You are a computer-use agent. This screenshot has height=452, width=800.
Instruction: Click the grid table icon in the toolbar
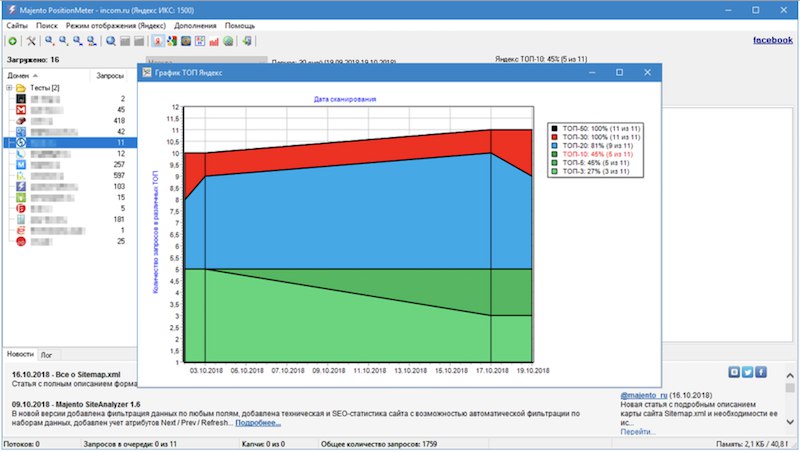(x=199, y=41)
